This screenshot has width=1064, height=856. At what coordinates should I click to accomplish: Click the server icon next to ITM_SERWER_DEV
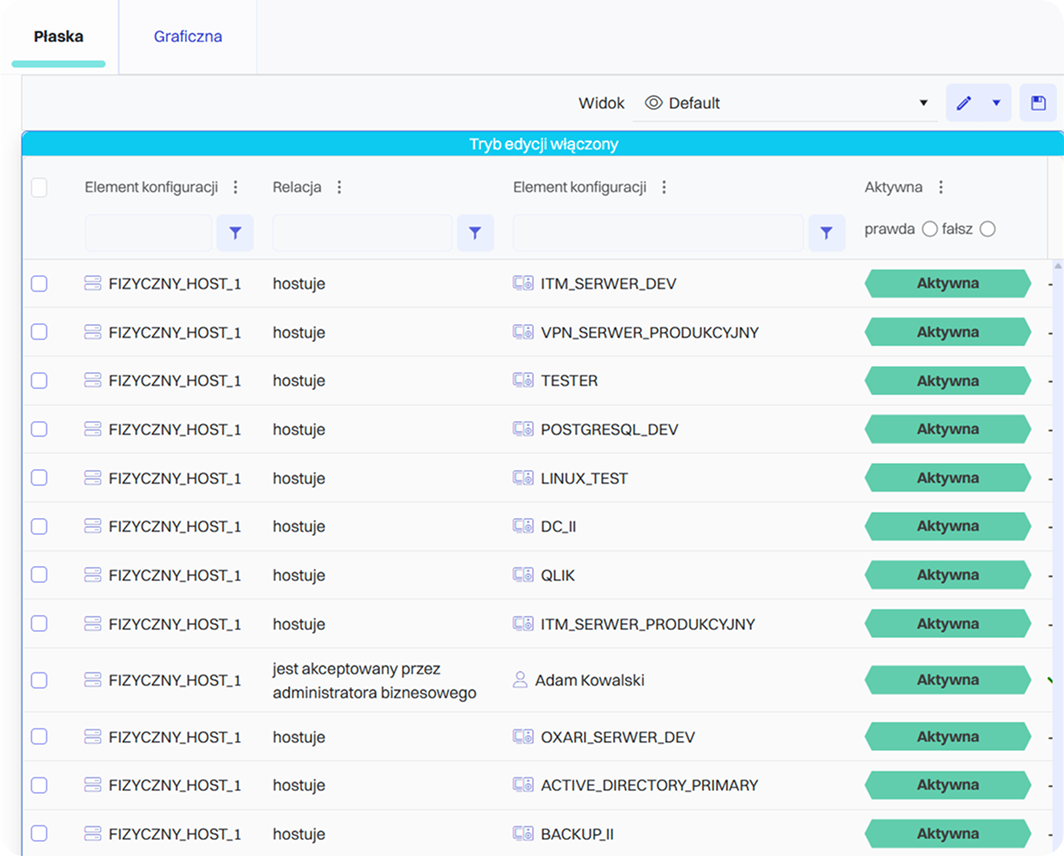[x=523, y=284]
